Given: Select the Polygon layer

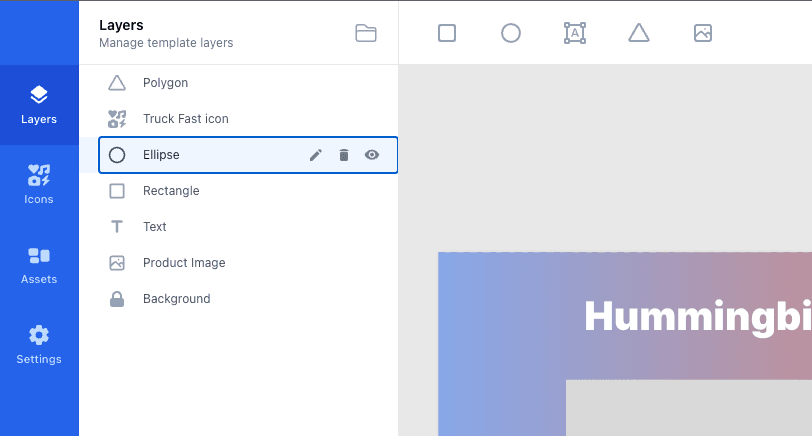Looking at the screenshot, I should (165, 83).
